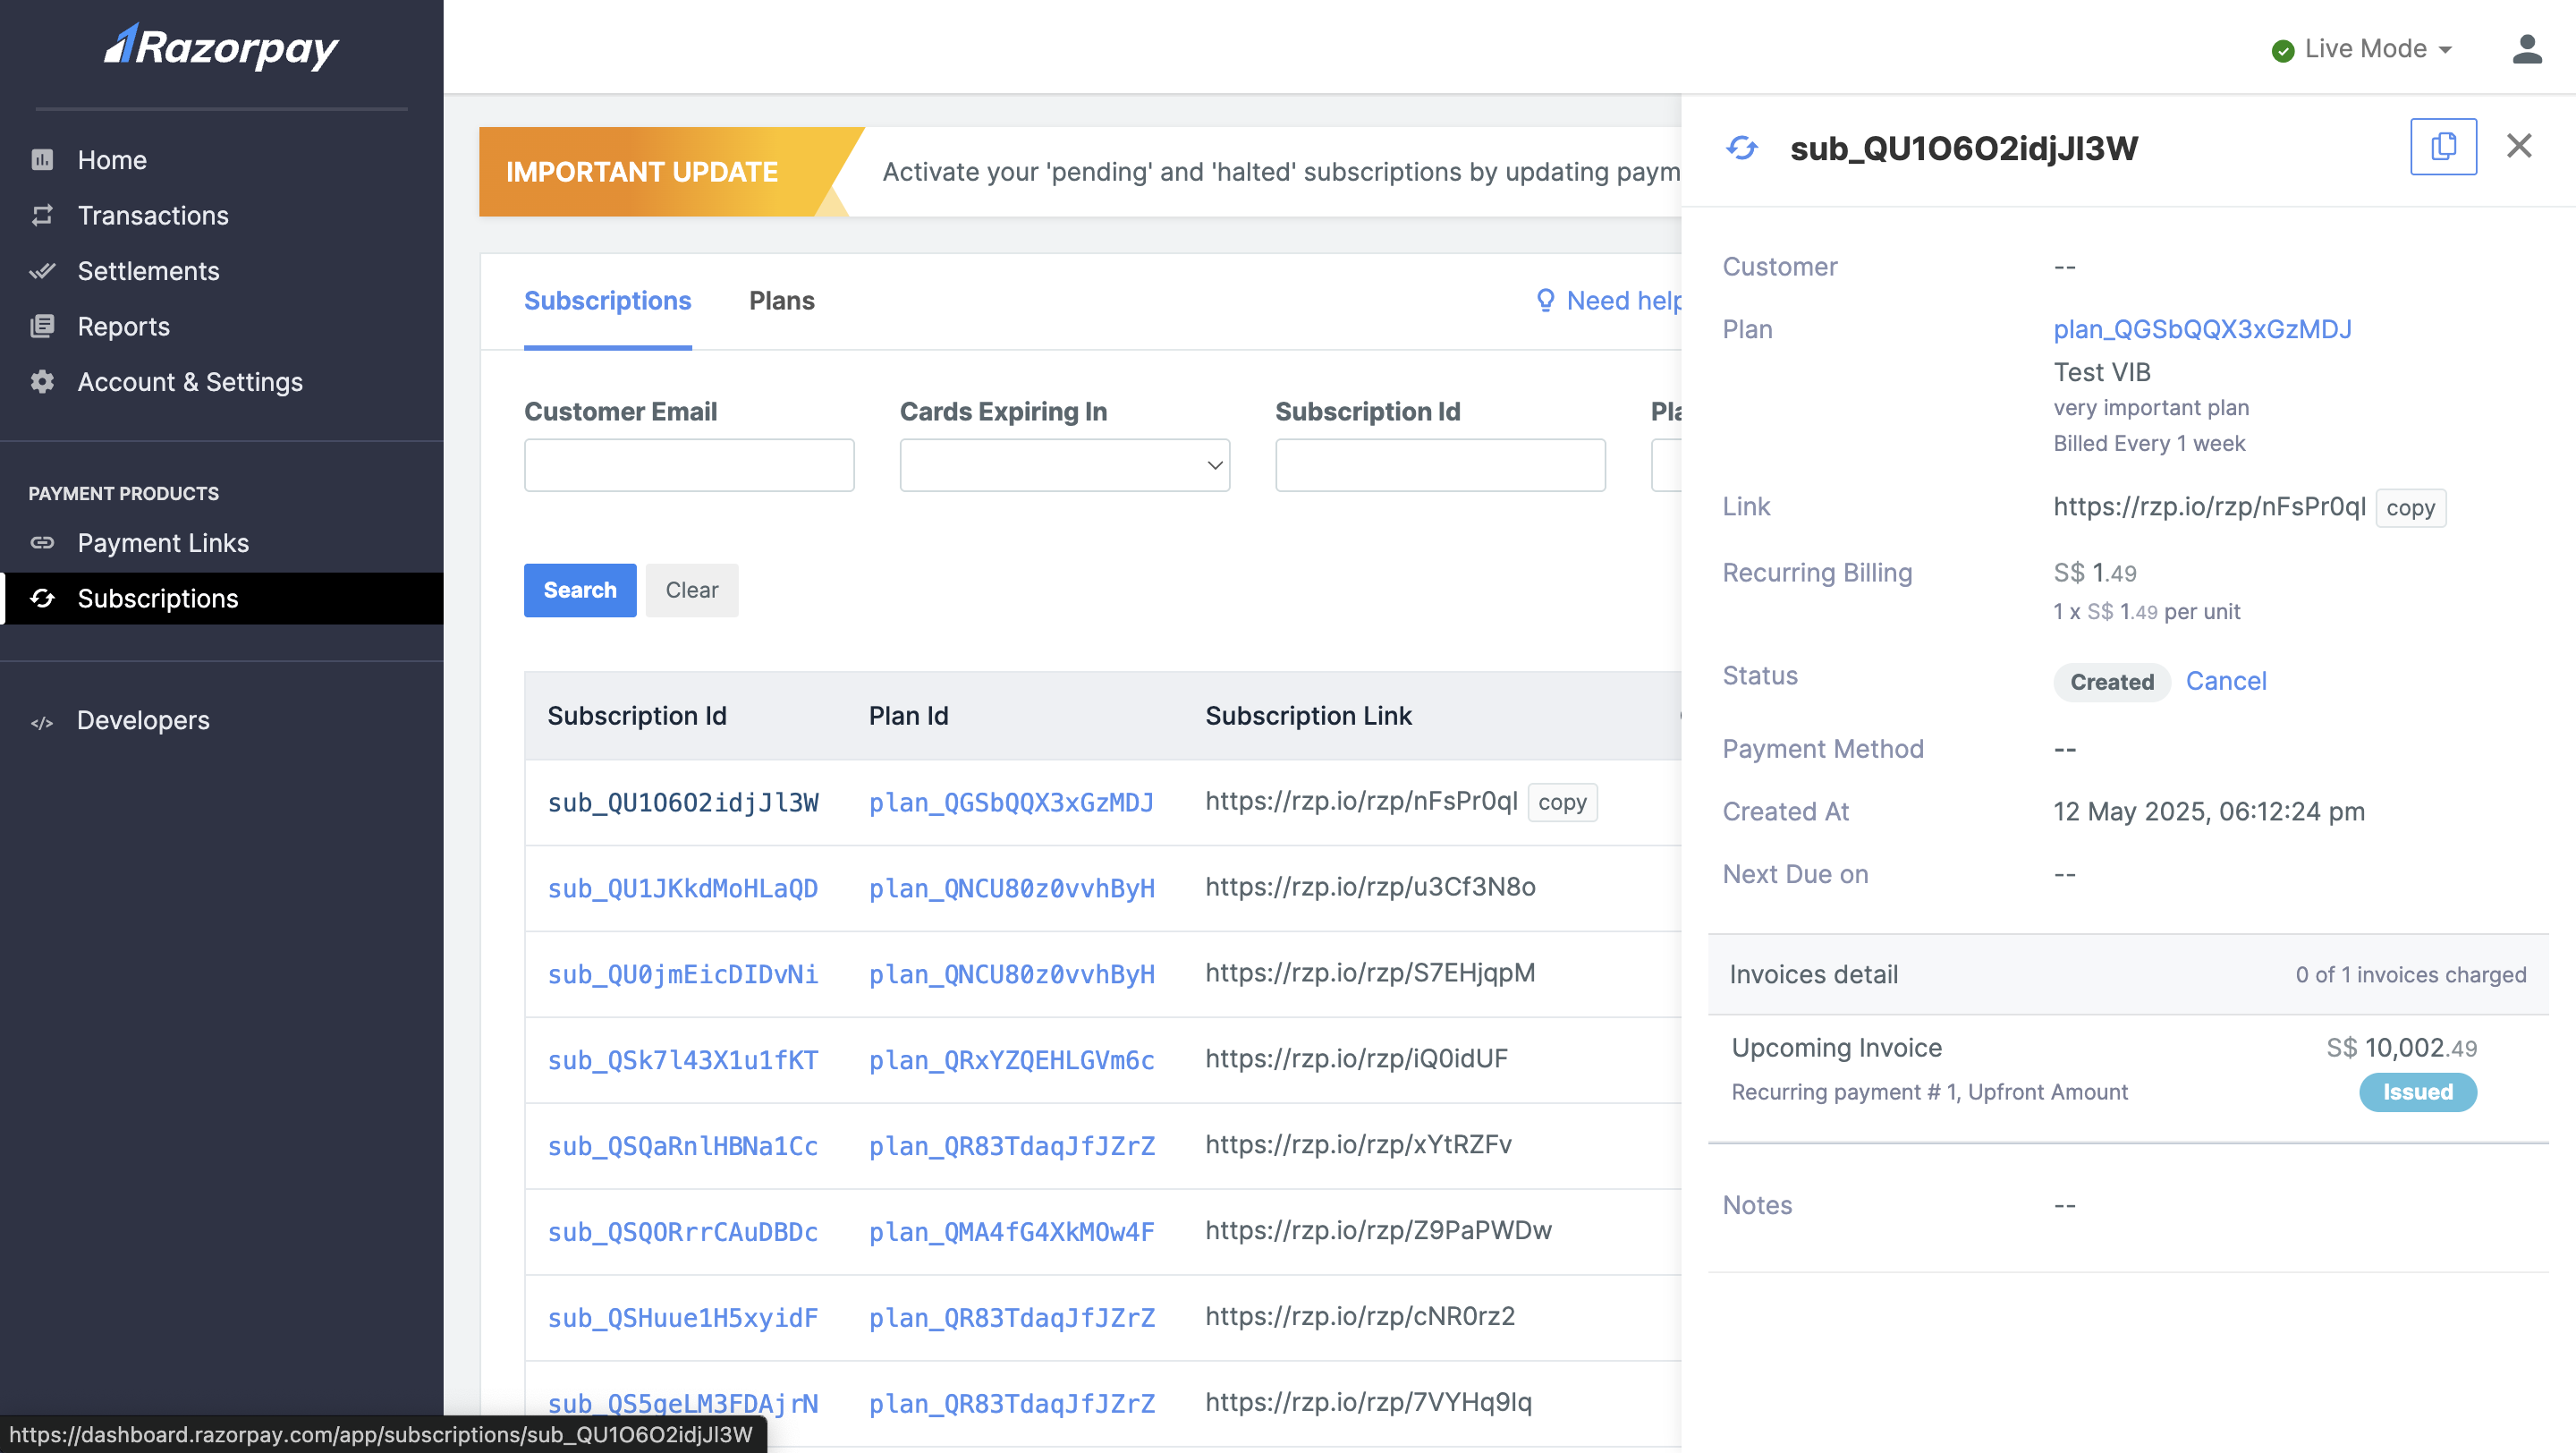Image resolution: width=2576 pixels, height=1453 pixels.
Task: Copy link in the detail panel
Action: [2410, 508]
